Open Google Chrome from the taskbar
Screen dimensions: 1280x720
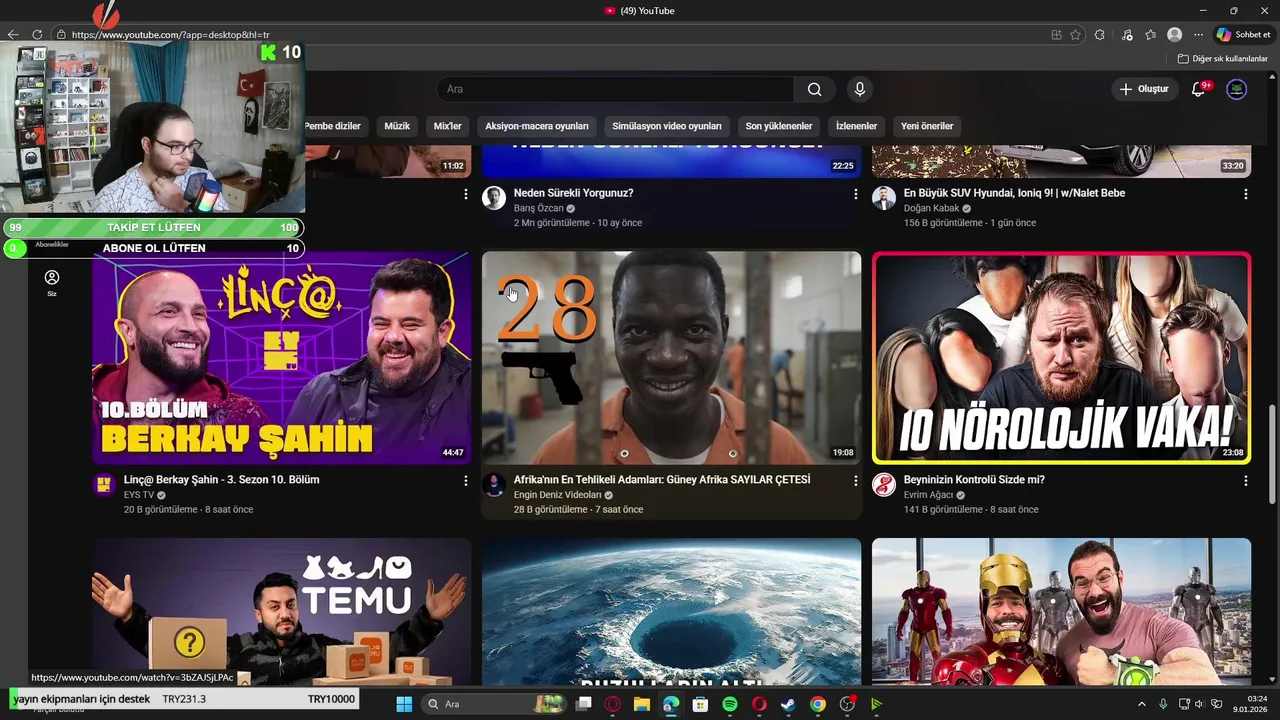[817, 704]
